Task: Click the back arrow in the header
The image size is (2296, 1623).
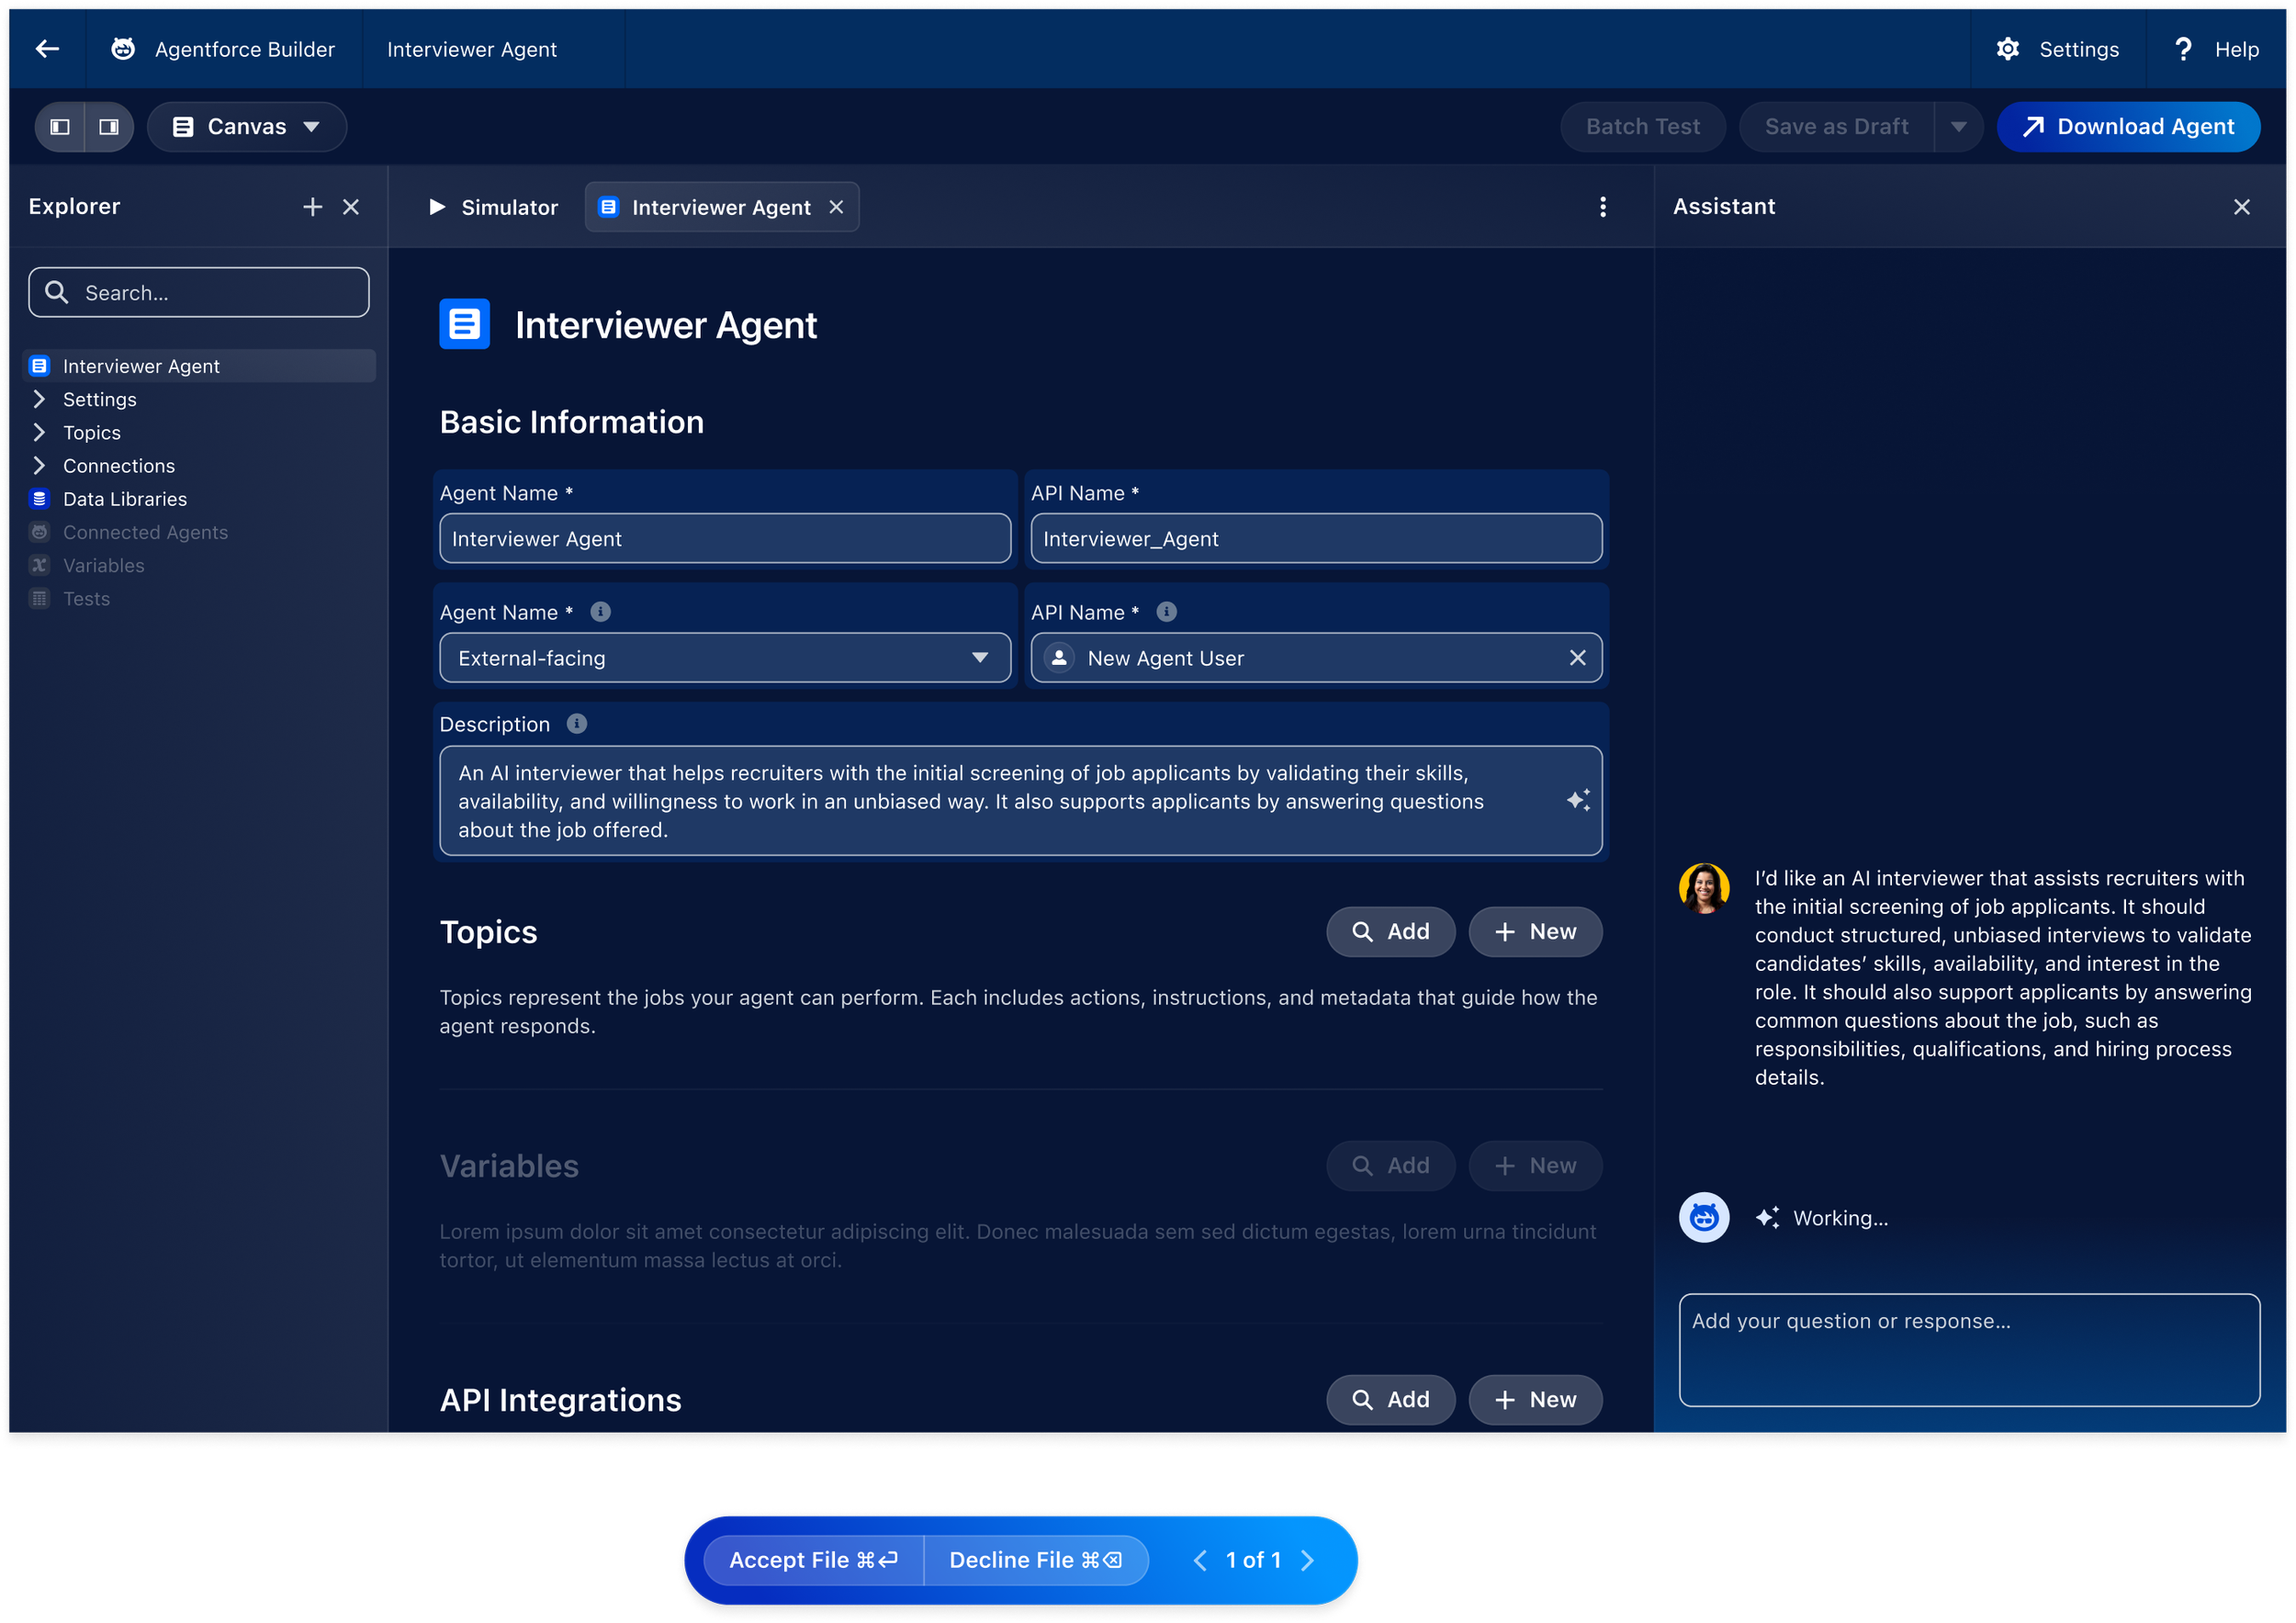Action: 47,49
